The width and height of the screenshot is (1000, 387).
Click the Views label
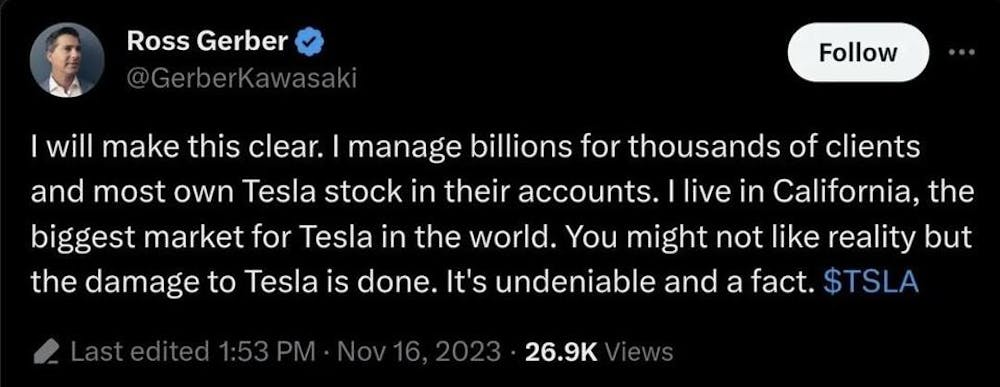pos(638,351)
